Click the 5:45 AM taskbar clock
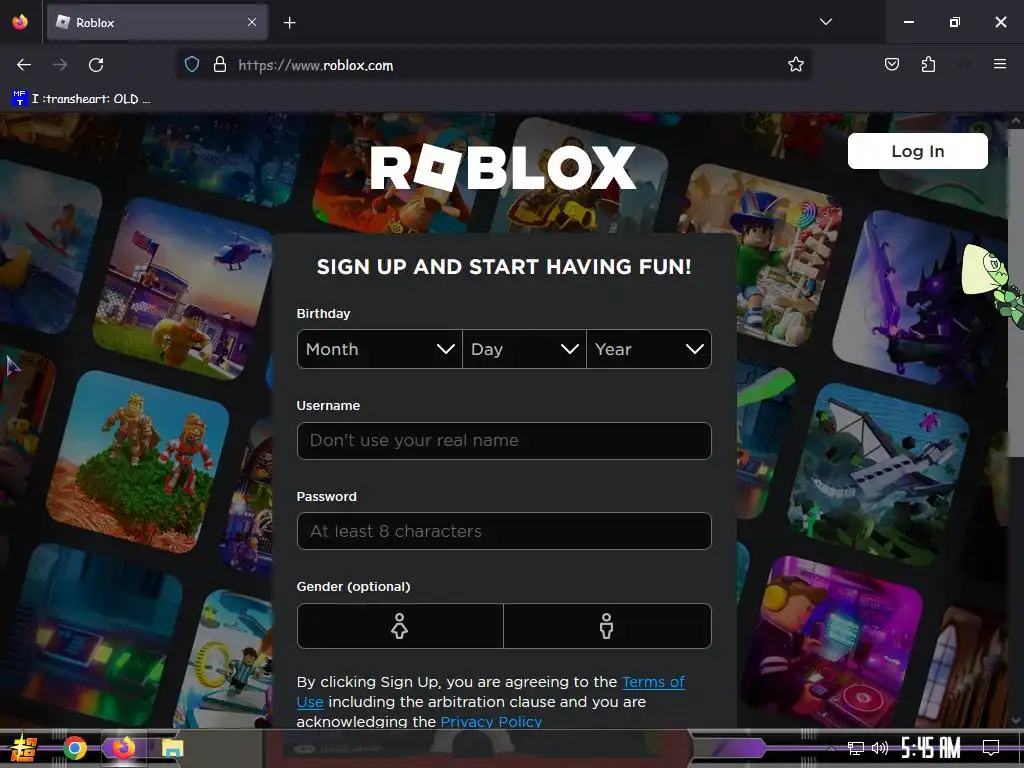The height and width of the screenshot is (768, 1024). (931, 748)
